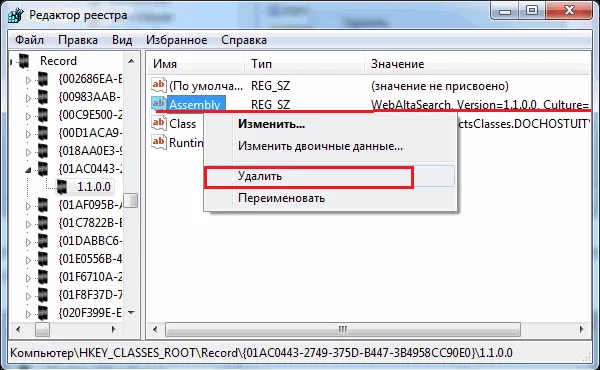The height and width of the screenshot is (370, 600).
Task: Select the Assembly value name
Action: point(195,104)
